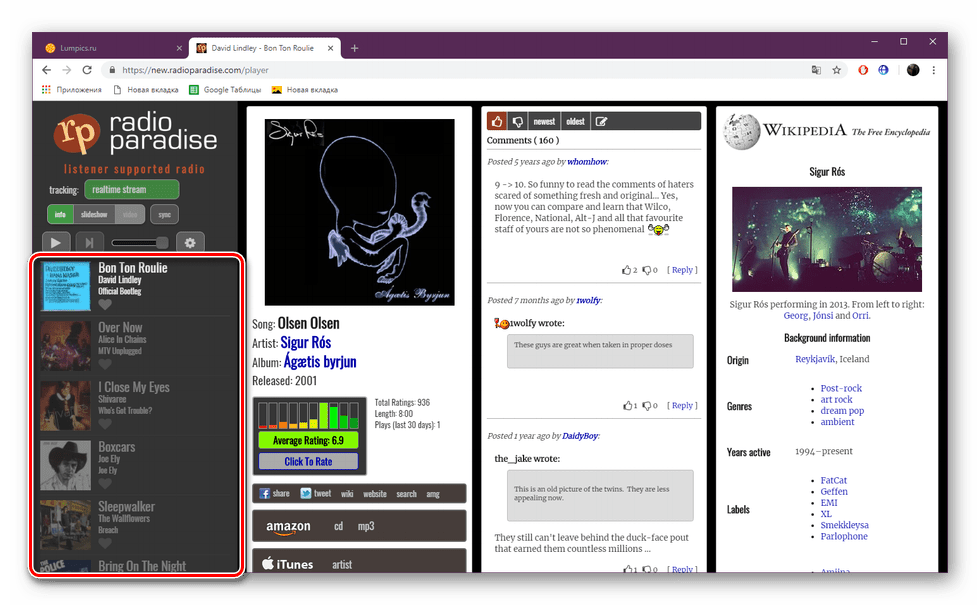980x605 pixels.
Task: Adjust the volume slider in the player
Action: [140, 242]
